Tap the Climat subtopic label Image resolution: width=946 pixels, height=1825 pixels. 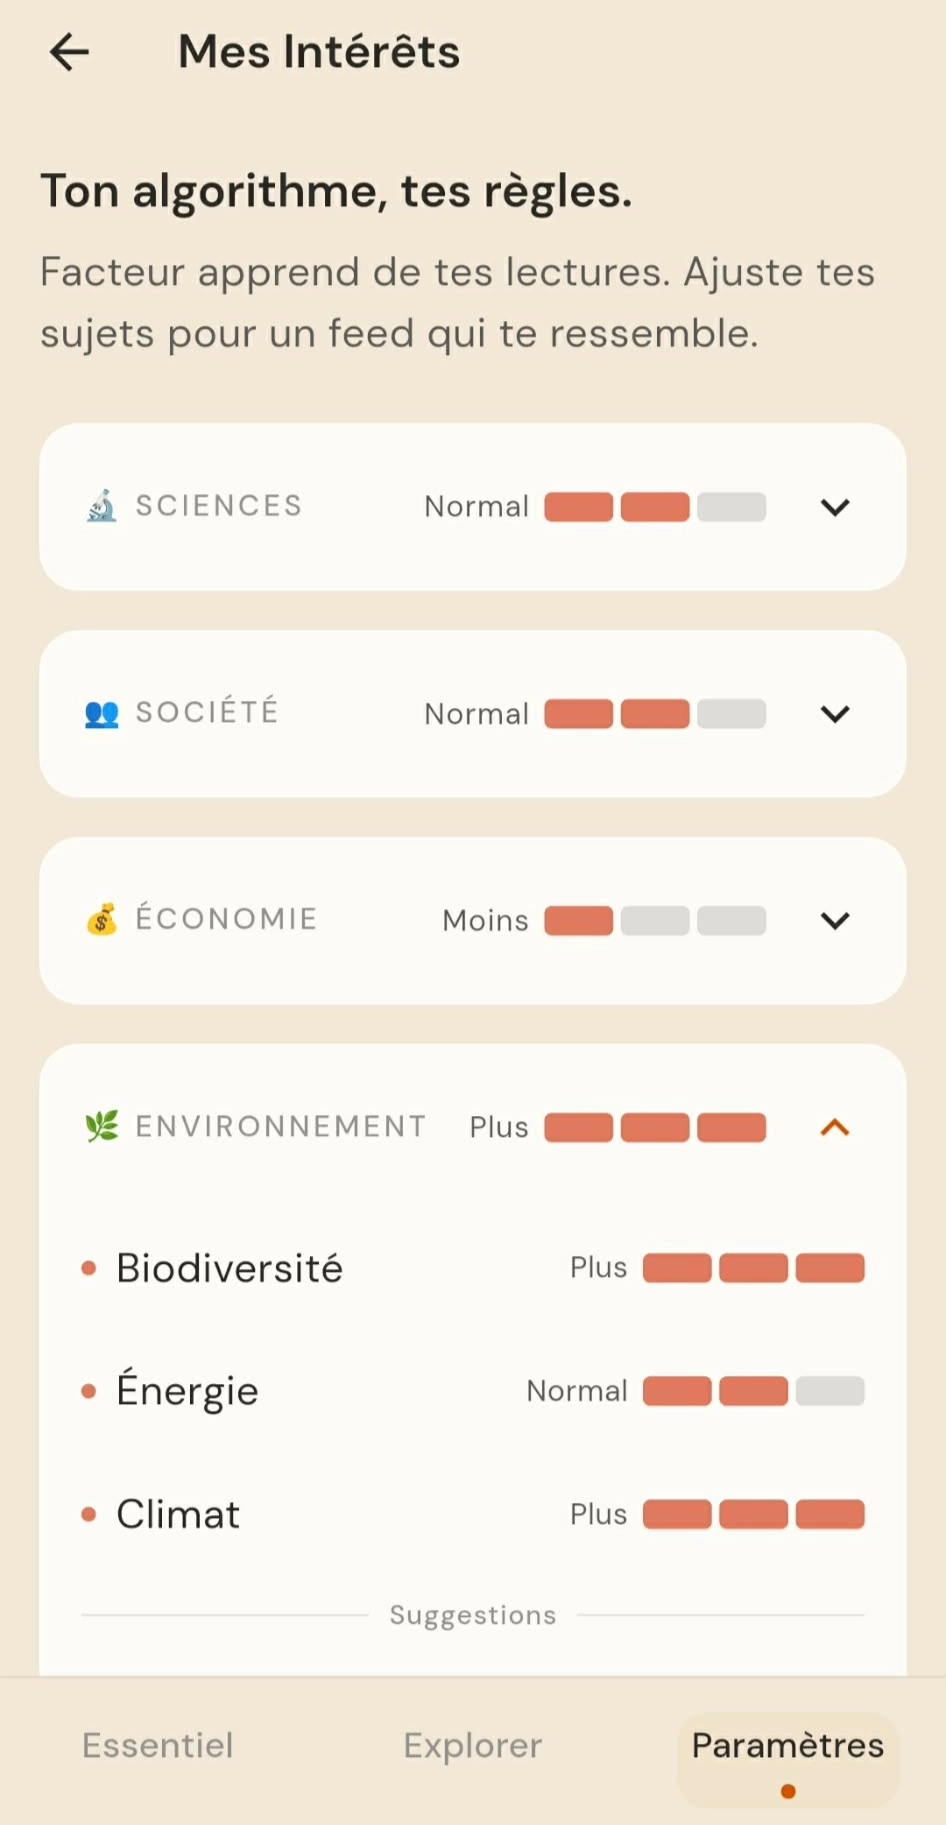click(x=178, y=1514)
